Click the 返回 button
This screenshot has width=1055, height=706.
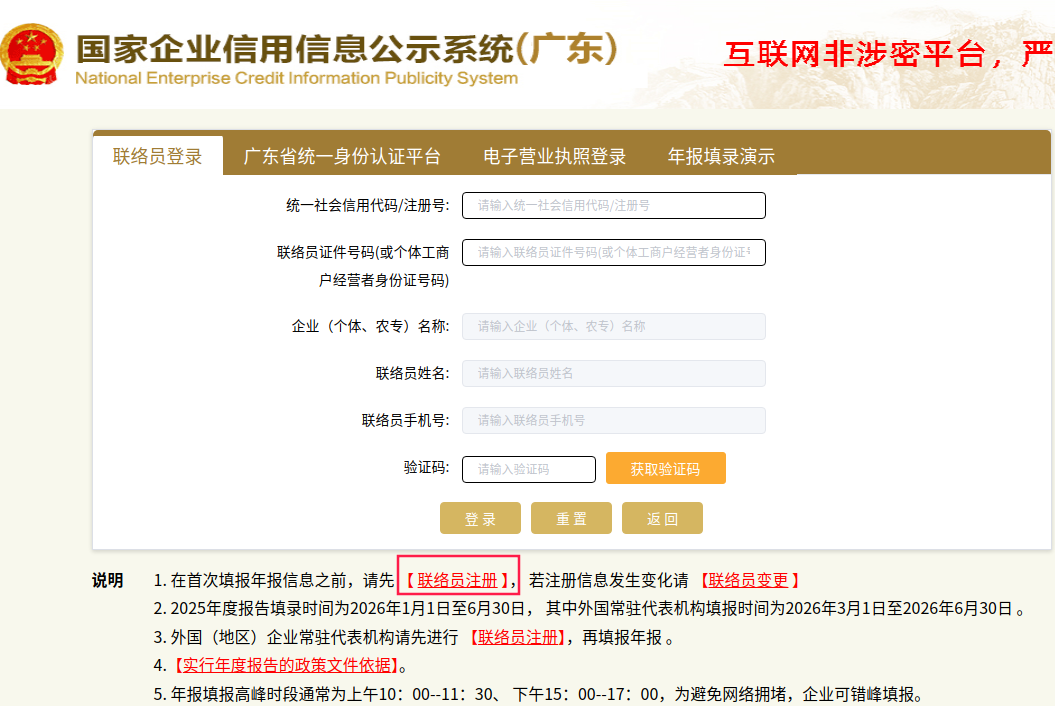tap(662, 518)
